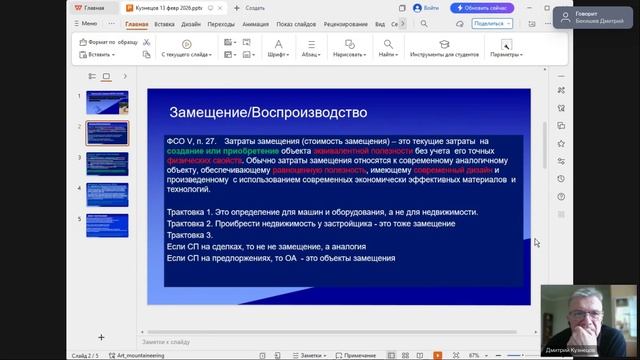The height and width of the screenshot is (360, 640).
Task: Open the section icon dropdown
Action: click(249, 54)
